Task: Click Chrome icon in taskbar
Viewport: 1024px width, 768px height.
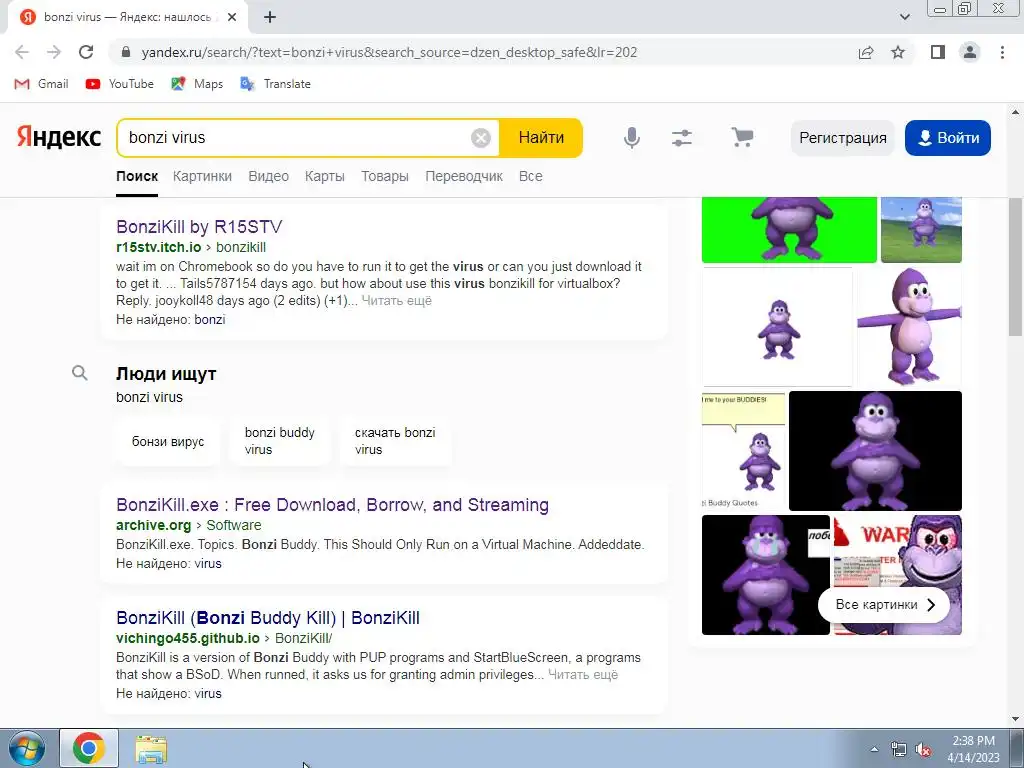Action: (x=89, y=748)
